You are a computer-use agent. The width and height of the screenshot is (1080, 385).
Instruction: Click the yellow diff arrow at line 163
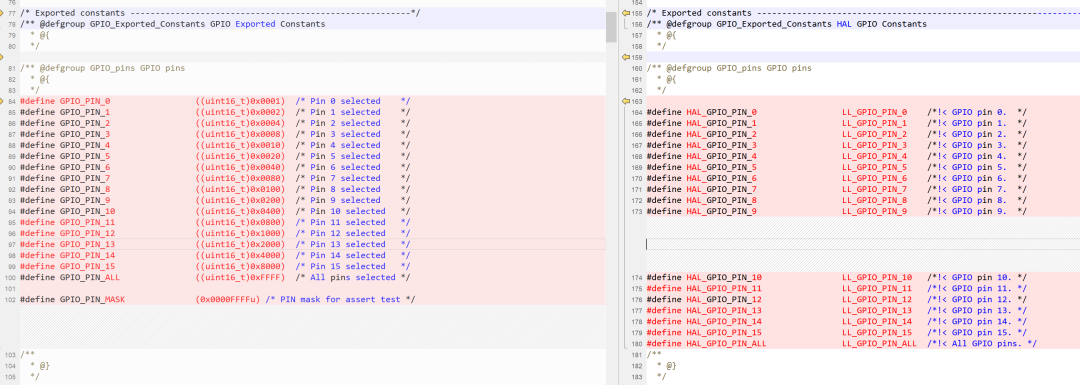click(626, 101)
